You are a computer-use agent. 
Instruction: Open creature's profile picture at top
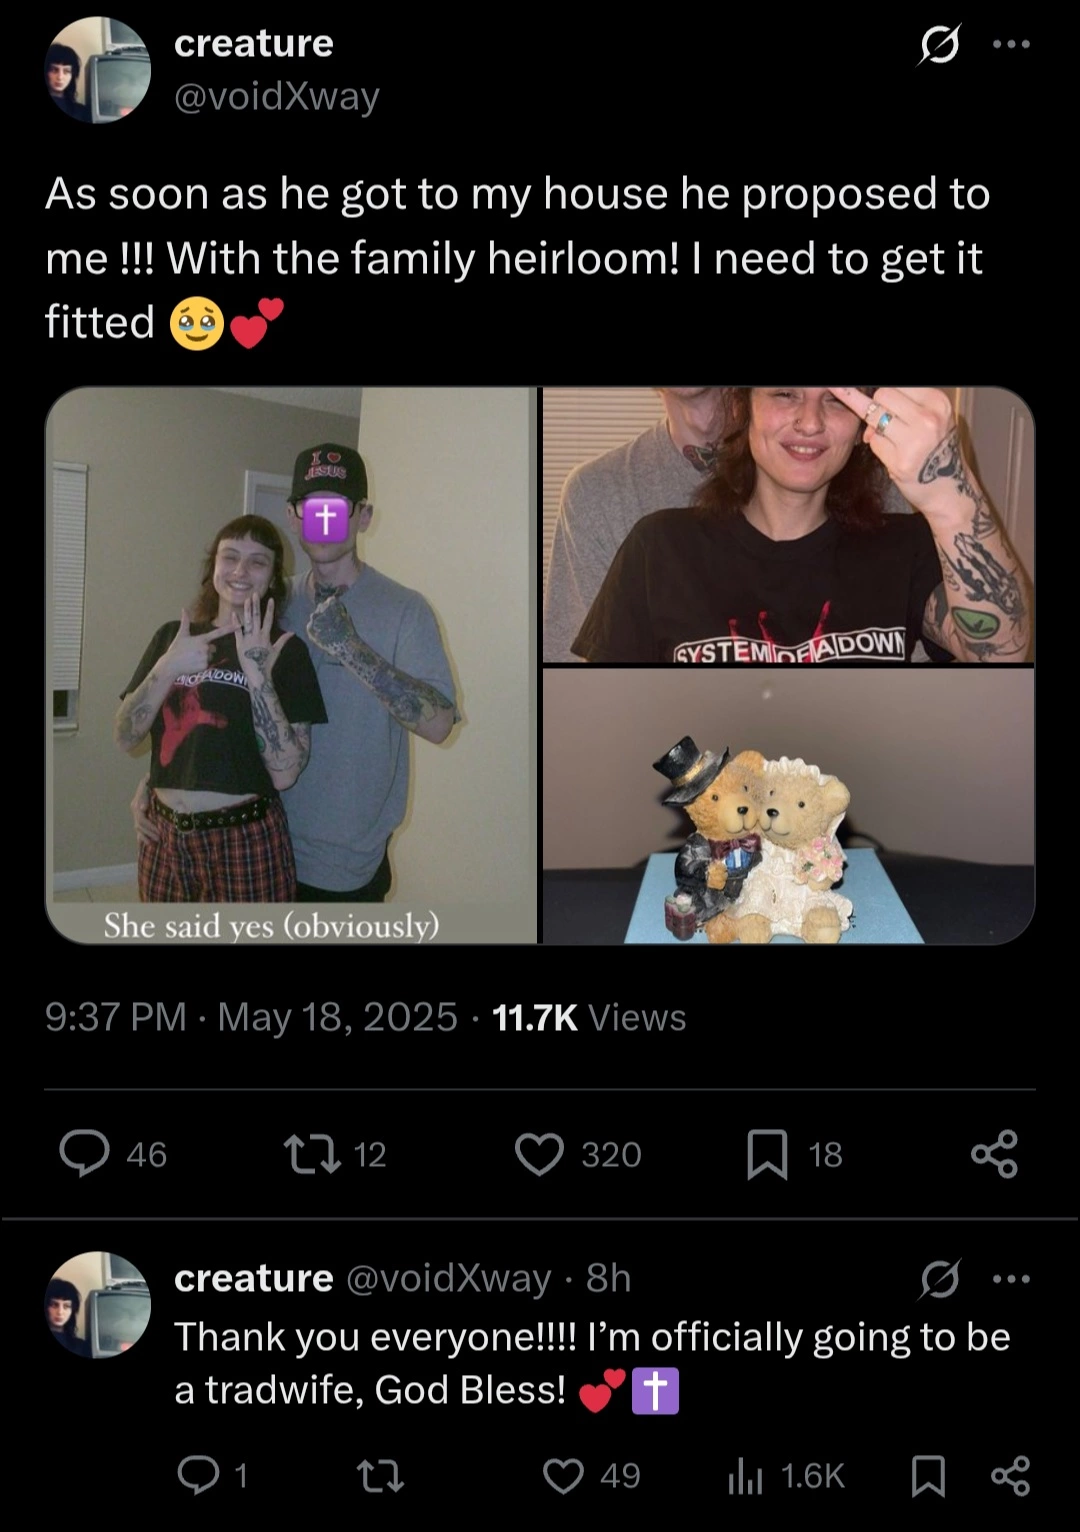point(97,70)
